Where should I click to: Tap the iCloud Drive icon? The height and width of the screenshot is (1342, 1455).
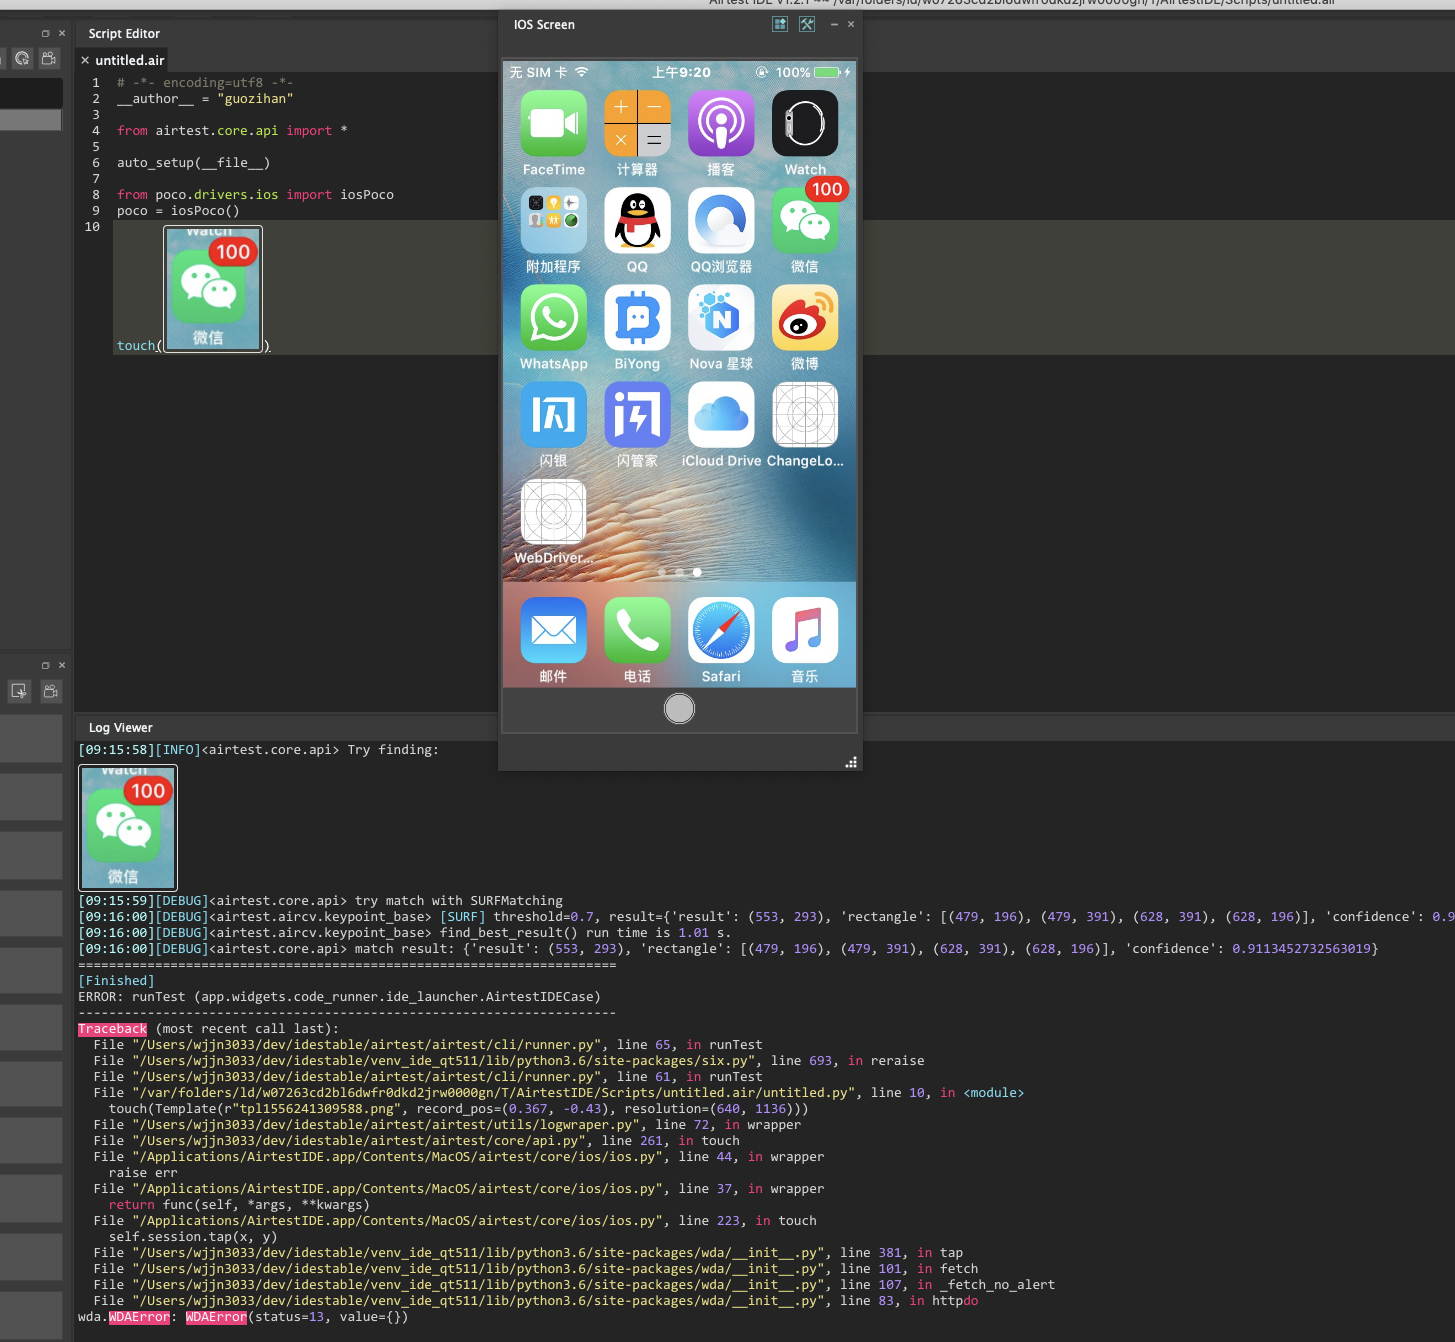720,416
